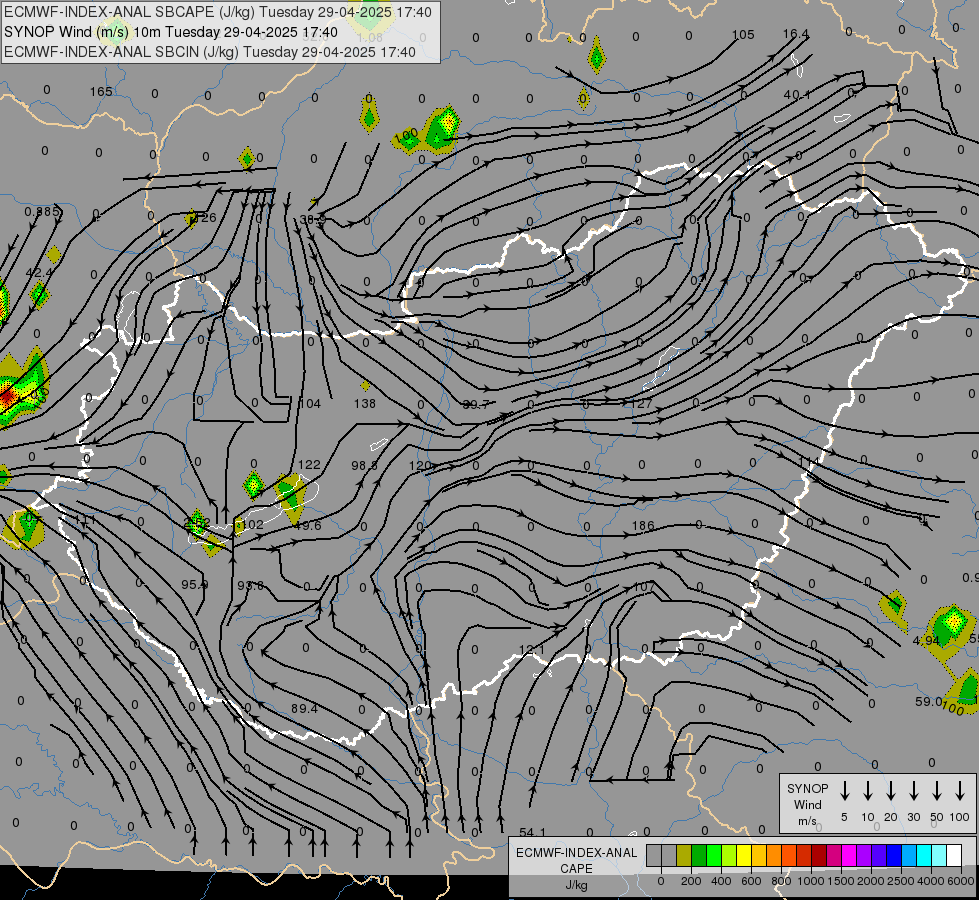The image size is (979, 900).
Task: Click the map value 104
Action: (310, 403)
